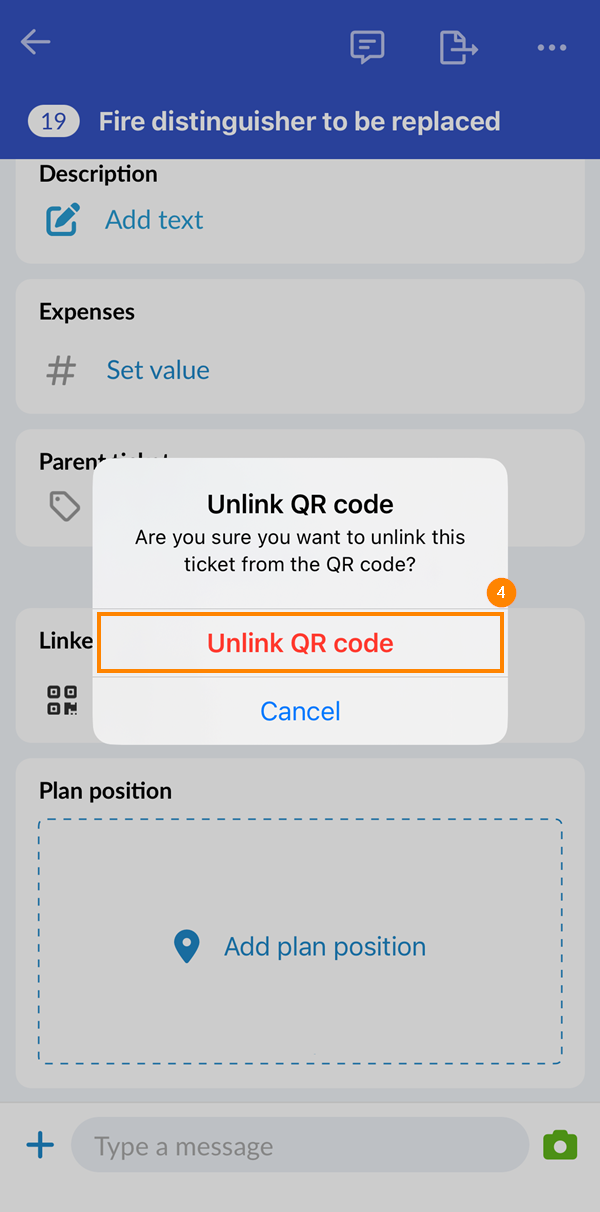Viewport: 600px width, 1212px height.
Task: Open the camera icon beside message field
Action: pyautogui.click(x=560, y=1145)
